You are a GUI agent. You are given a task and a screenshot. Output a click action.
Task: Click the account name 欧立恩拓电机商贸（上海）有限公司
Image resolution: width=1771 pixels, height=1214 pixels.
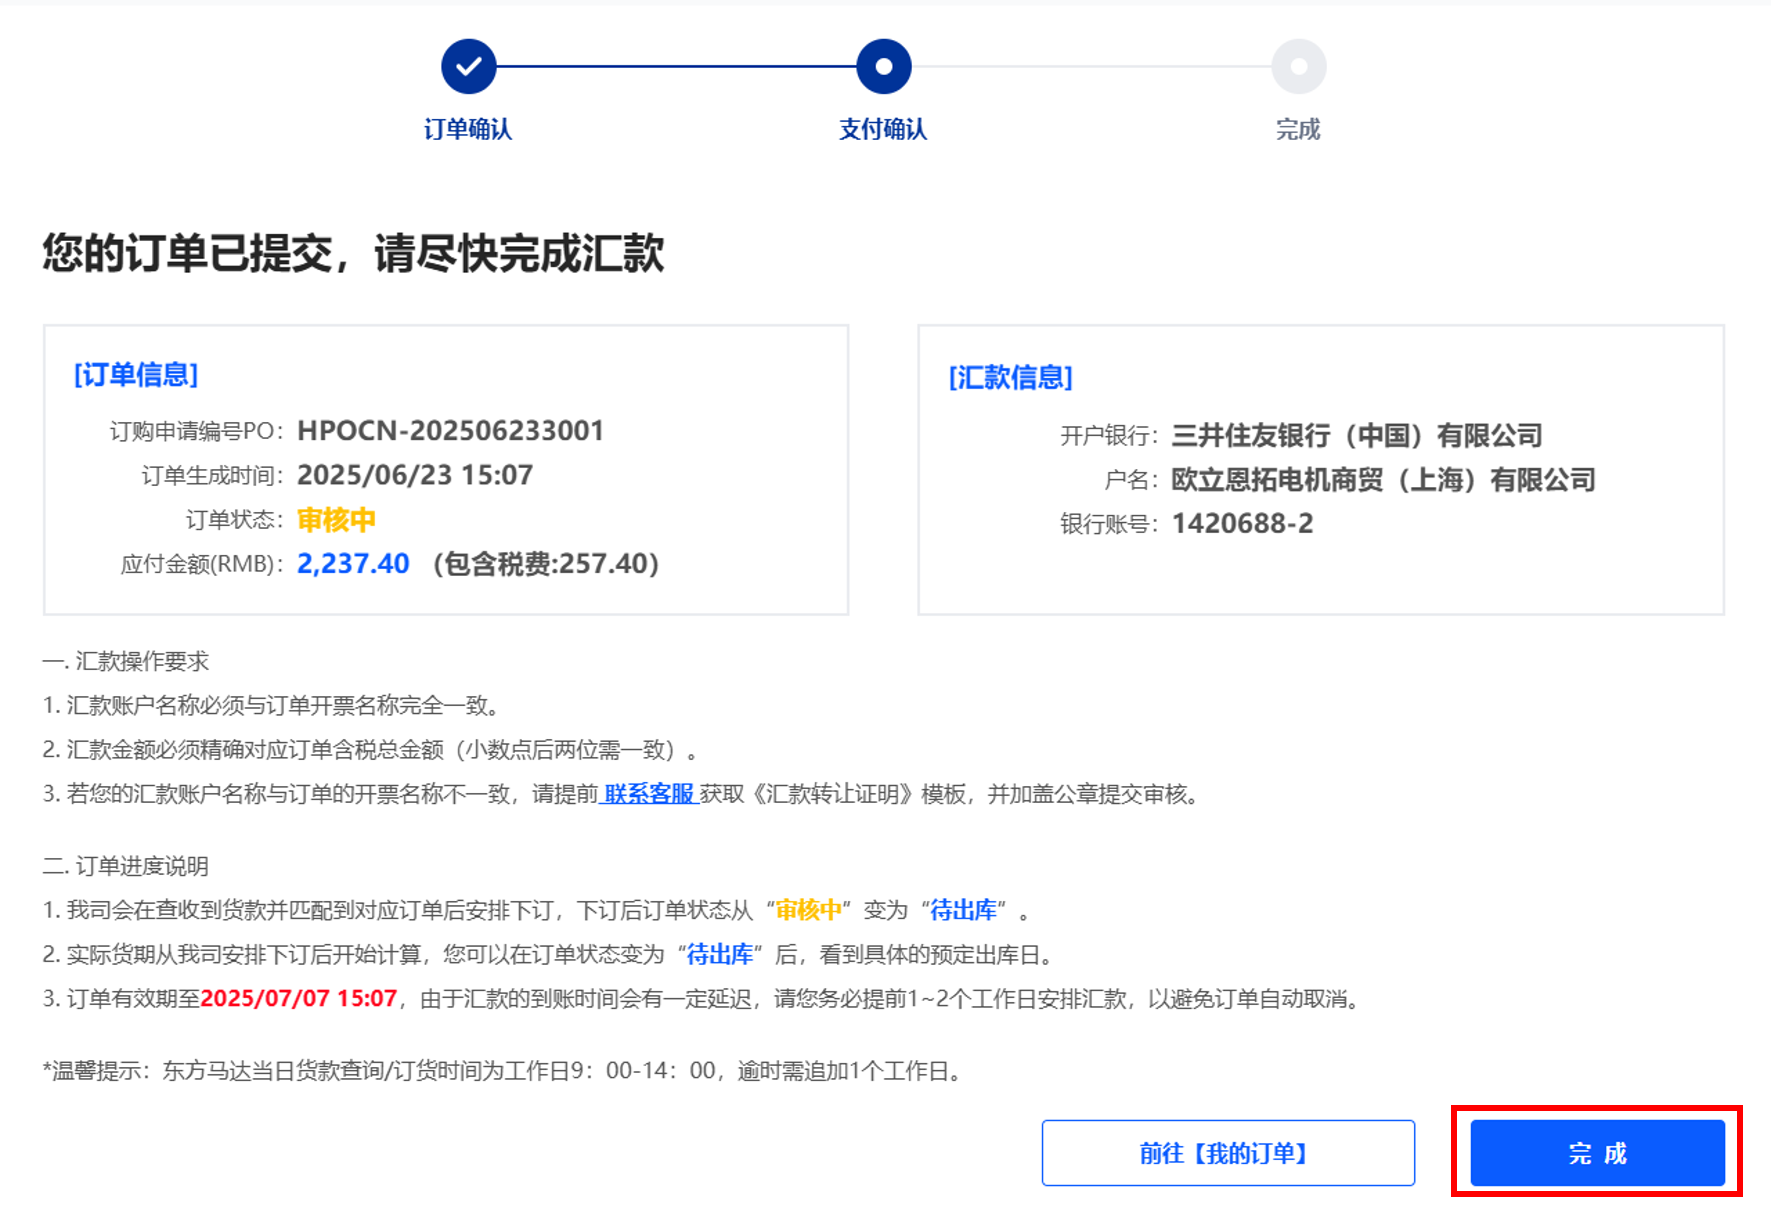(1383, 480)
